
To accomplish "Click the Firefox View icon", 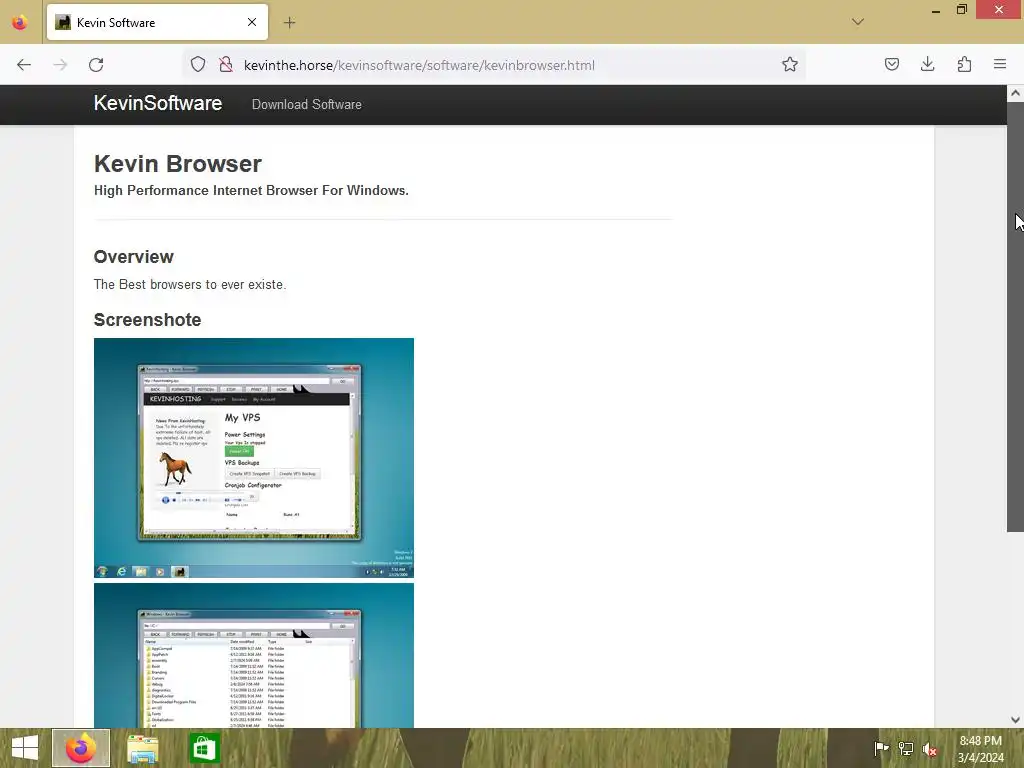I will point(20,22).
